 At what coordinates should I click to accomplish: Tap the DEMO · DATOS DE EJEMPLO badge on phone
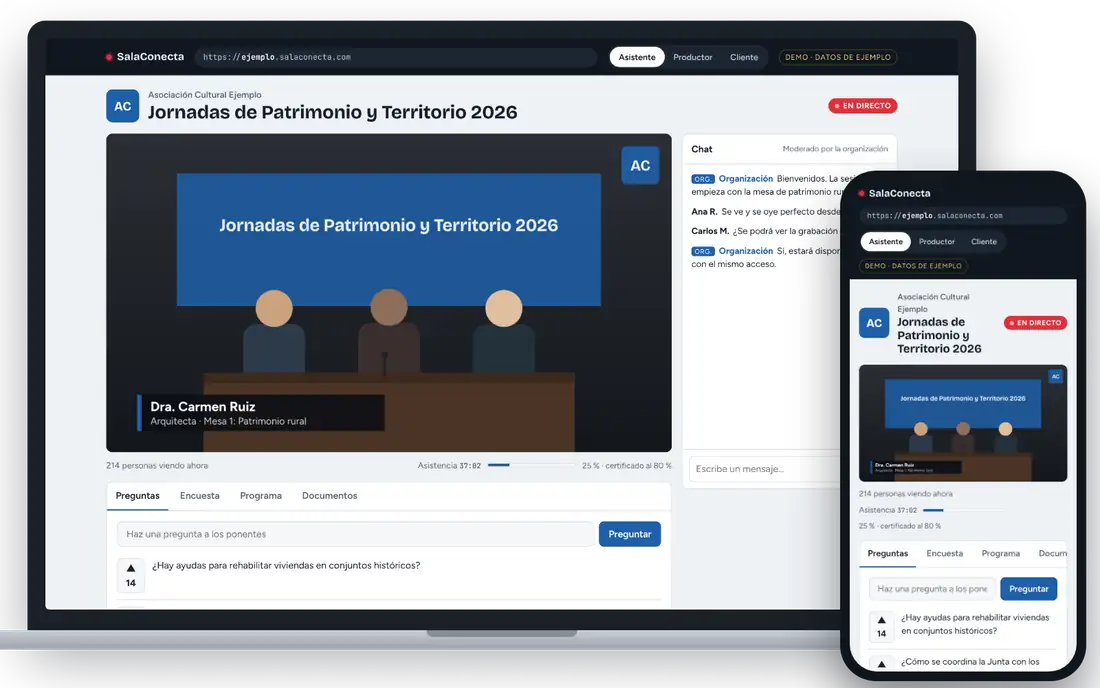pos(913,266)
